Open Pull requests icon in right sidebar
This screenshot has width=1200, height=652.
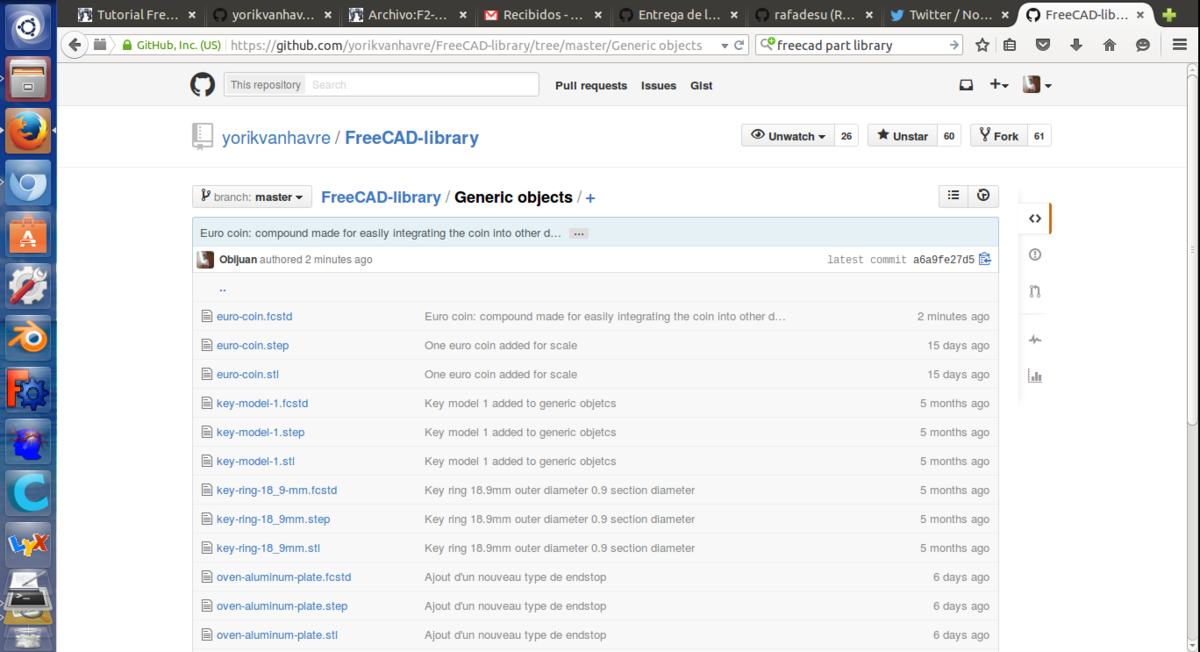(1035, 292)
